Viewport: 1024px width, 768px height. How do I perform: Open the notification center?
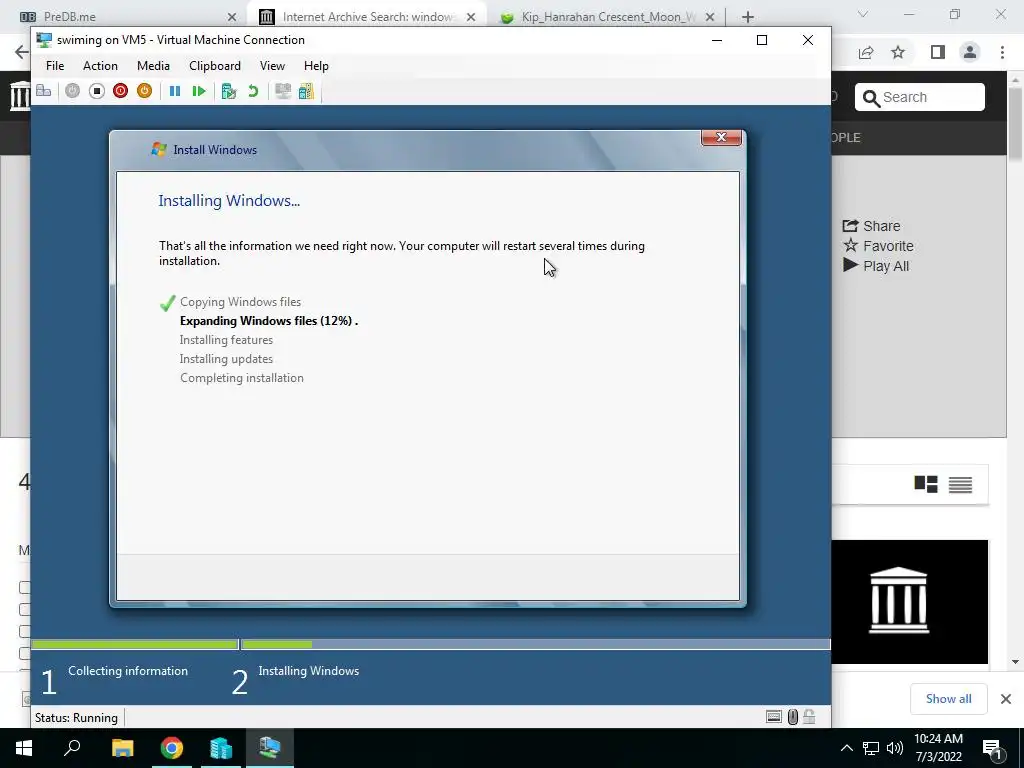point(993,749)
